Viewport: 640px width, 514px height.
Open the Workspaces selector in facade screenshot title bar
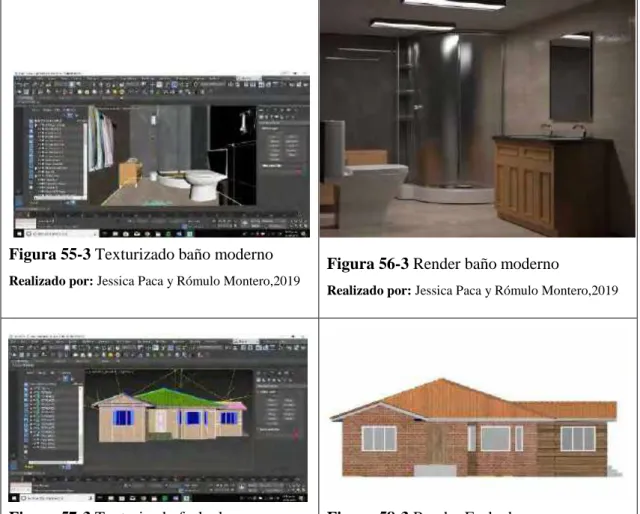click(x=245, y=341)
